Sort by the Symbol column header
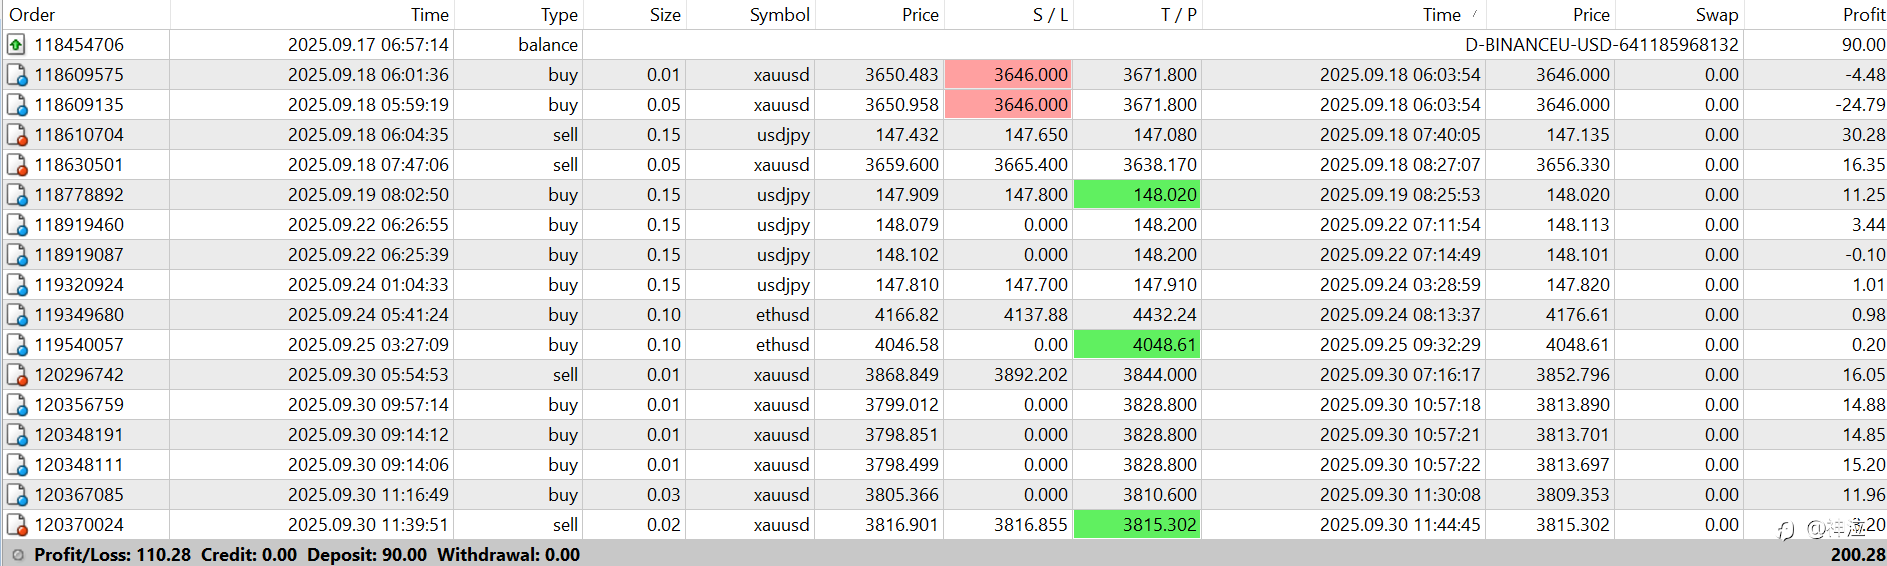The image size is (1887, 566). [x=779, y=15]
